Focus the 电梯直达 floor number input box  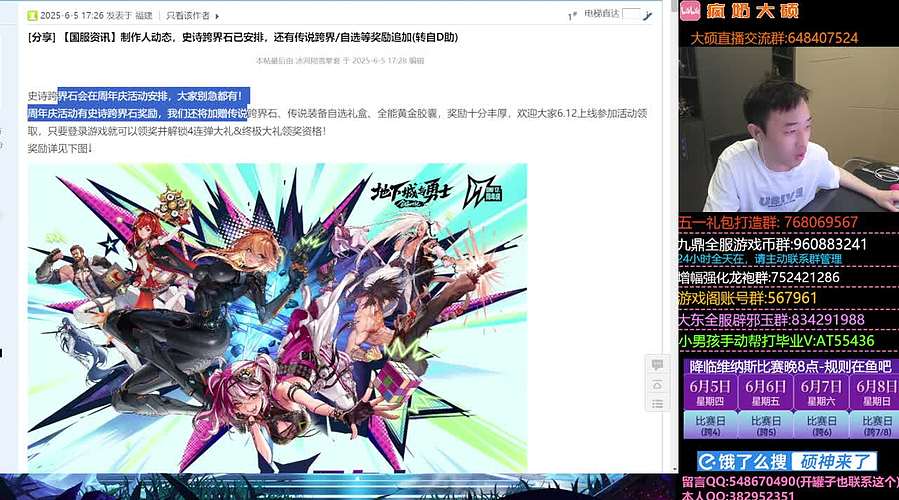click(631, 14)
